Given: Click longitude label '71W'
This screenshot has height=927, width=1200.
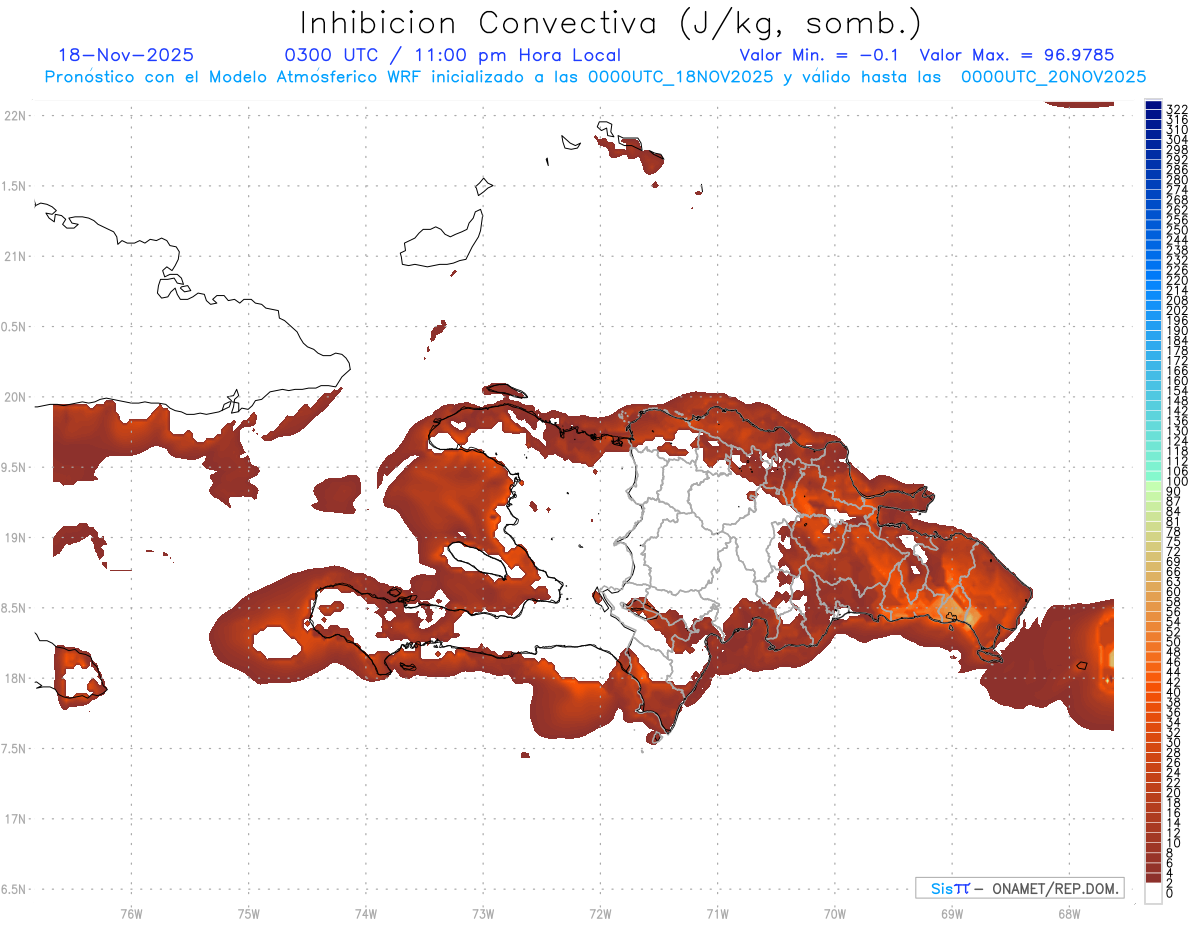Looking at the screenshot, I should click(717, 913).
